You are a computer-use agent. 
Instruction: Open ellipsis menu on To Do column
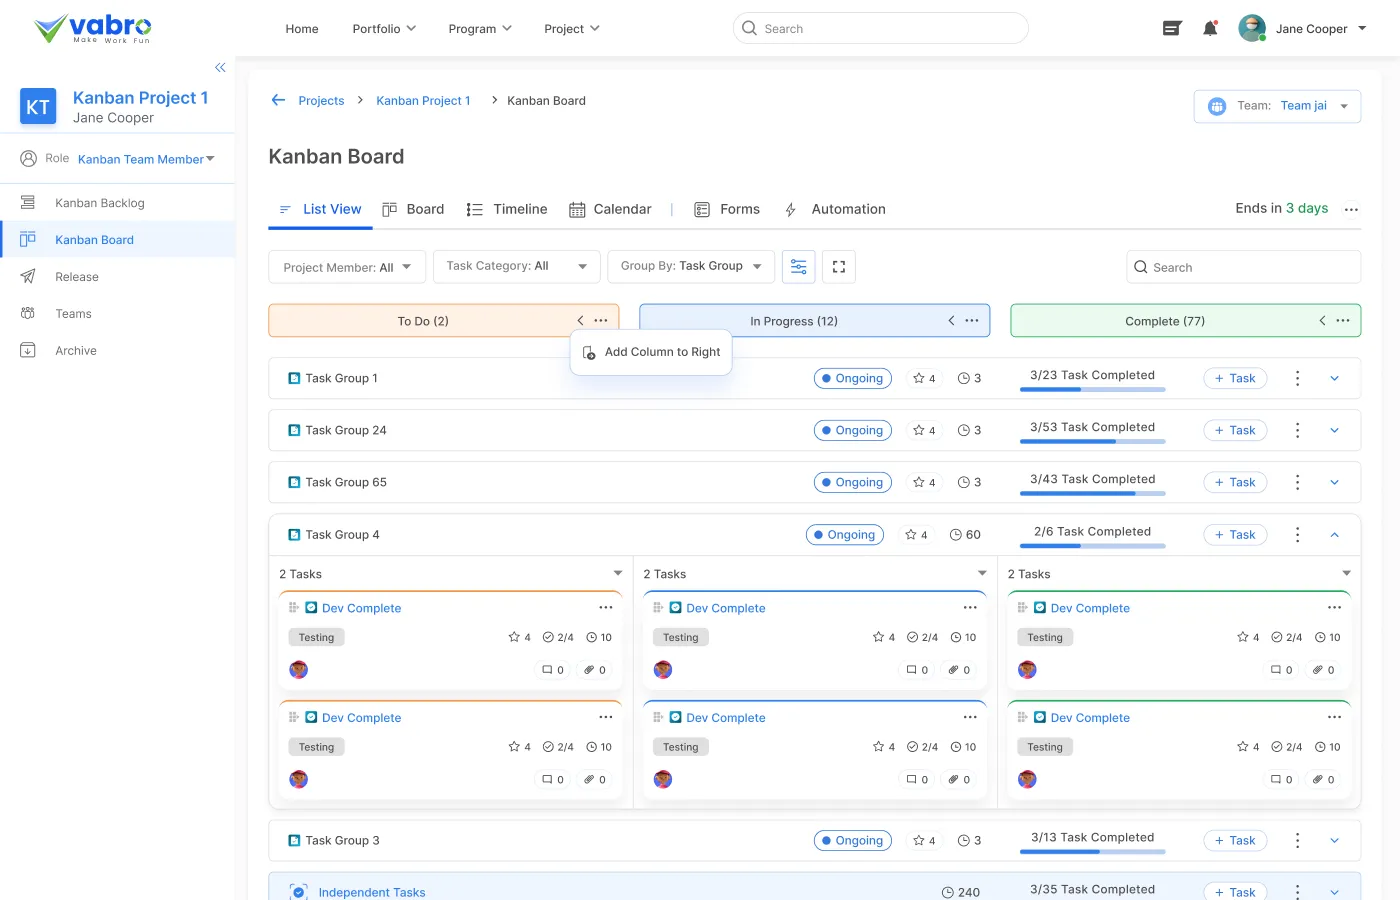coord(600,321)
